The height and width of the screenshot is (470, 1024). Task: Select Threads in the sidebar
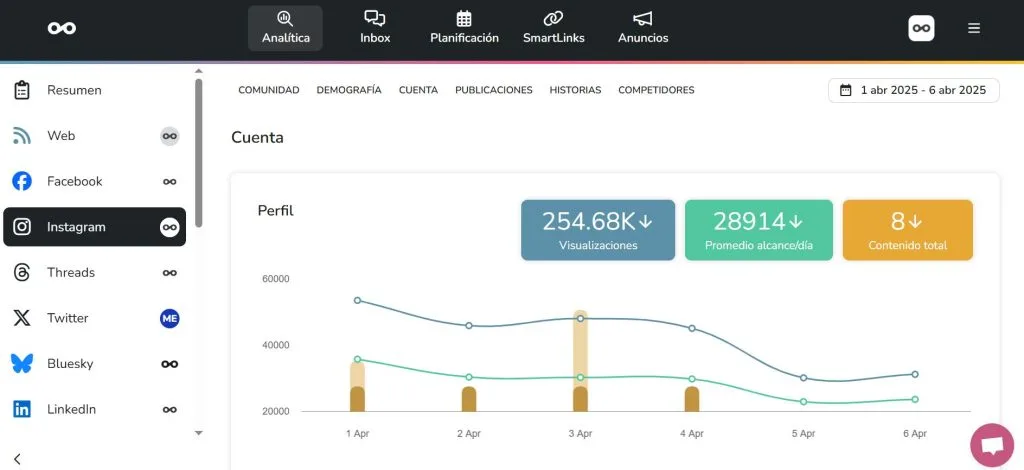point(95,272)
